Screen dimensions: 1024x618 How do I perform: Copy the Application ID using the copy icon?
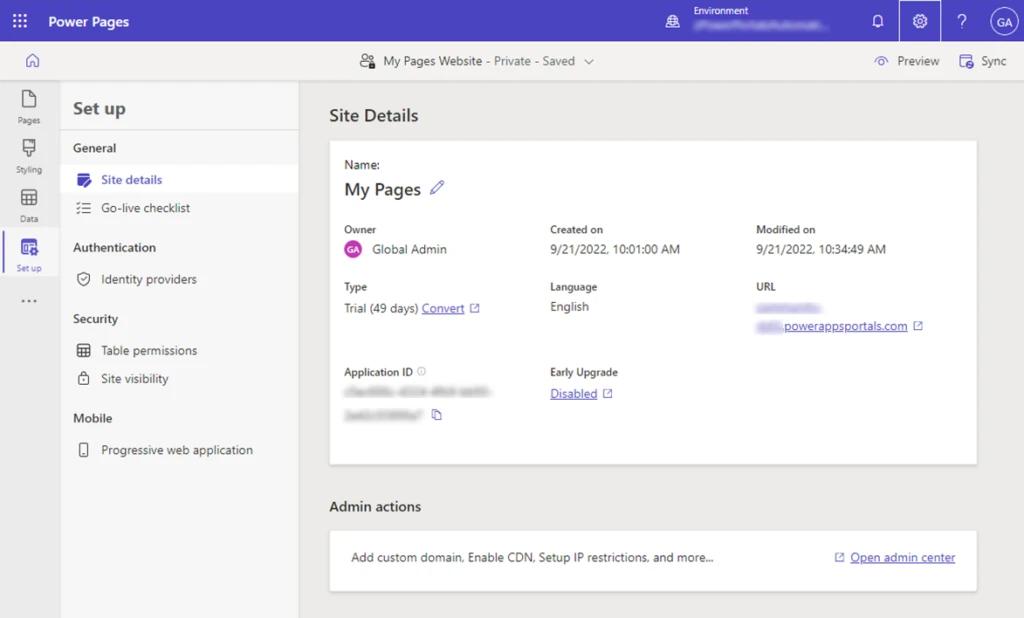pyautogui.click(x=436, y=413)
